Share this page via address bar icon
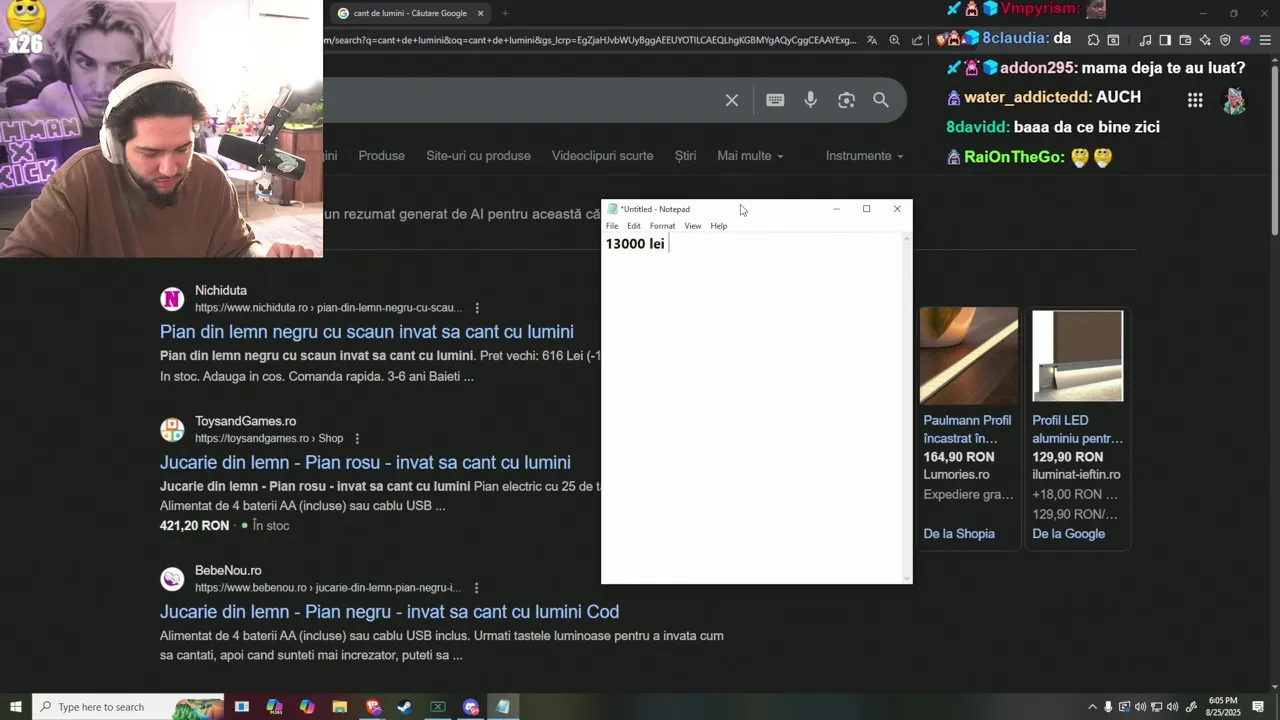The height and width of the screenshot is (720, 1280). coord(917,40)
